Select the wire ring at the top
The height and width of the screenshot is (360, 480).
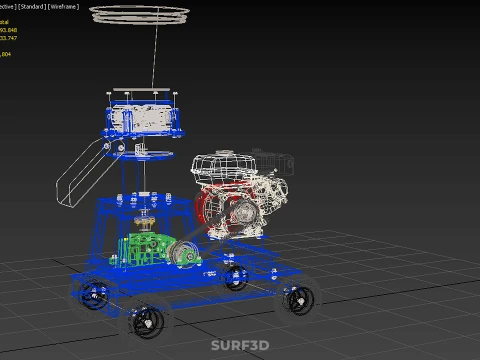click(x=139, y=14)
